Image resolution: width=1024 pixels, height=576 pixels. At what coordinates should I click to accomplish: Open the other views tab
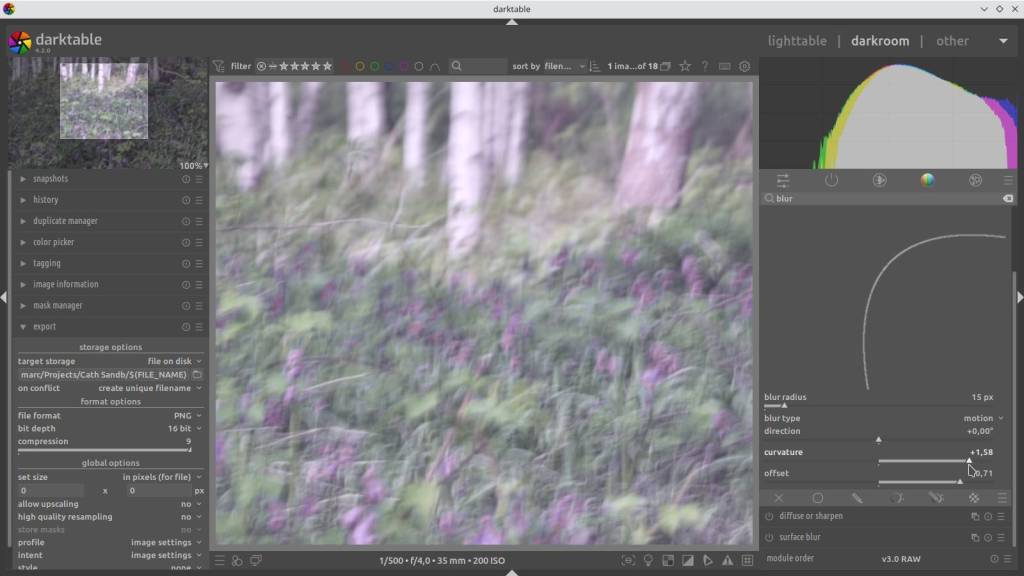click(x=952, y=41)
